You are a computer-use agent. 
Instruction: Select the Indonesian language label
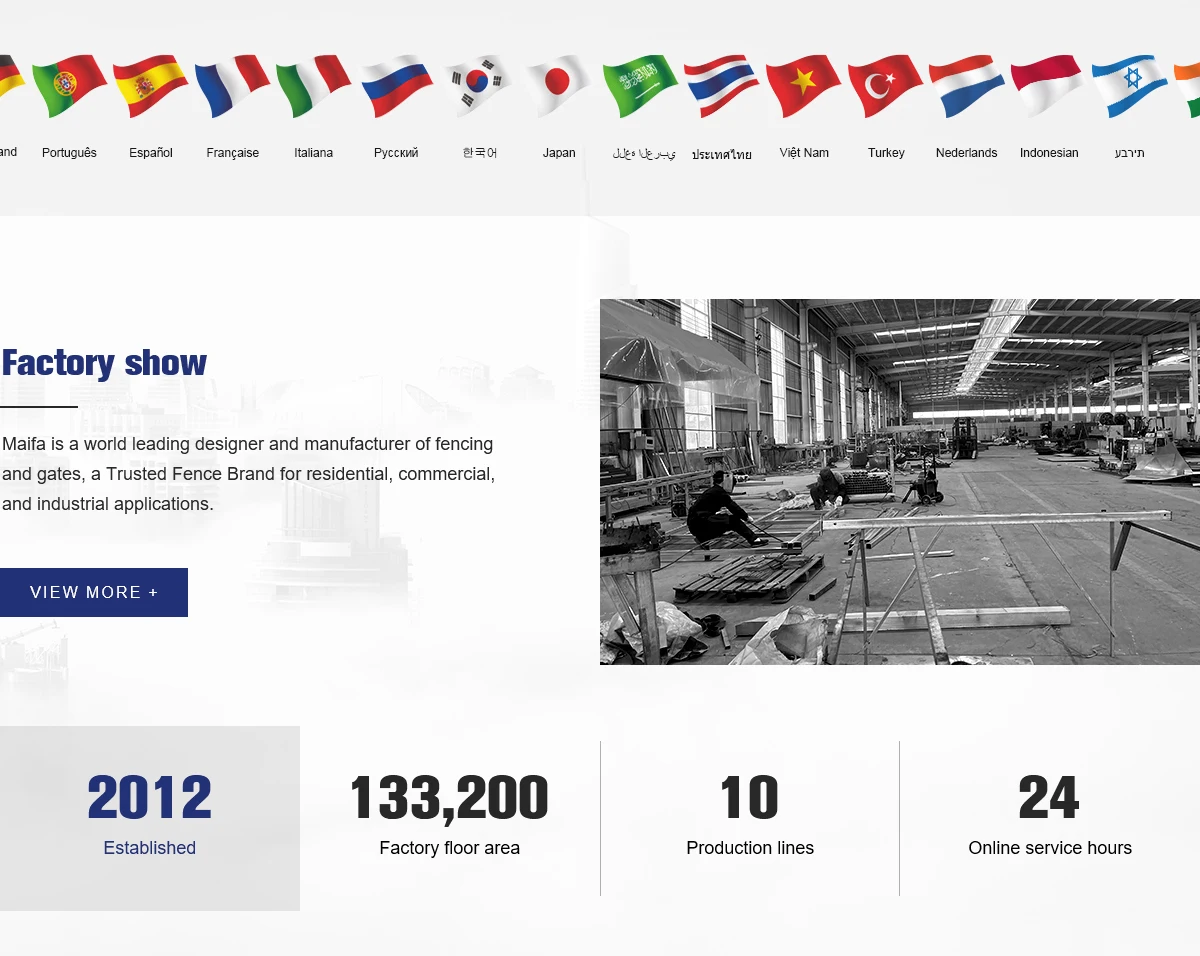click(1049, 153)
